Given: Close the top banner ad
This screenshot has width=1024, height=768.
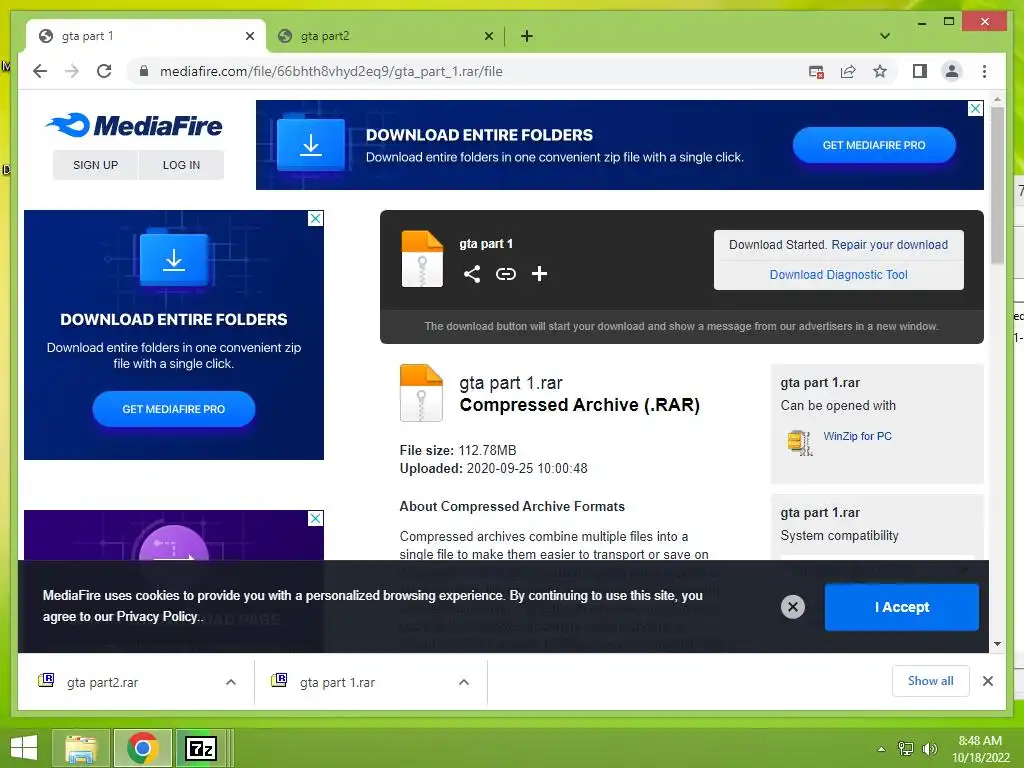Looking at the screenshot, I should (x=975, y=108).
